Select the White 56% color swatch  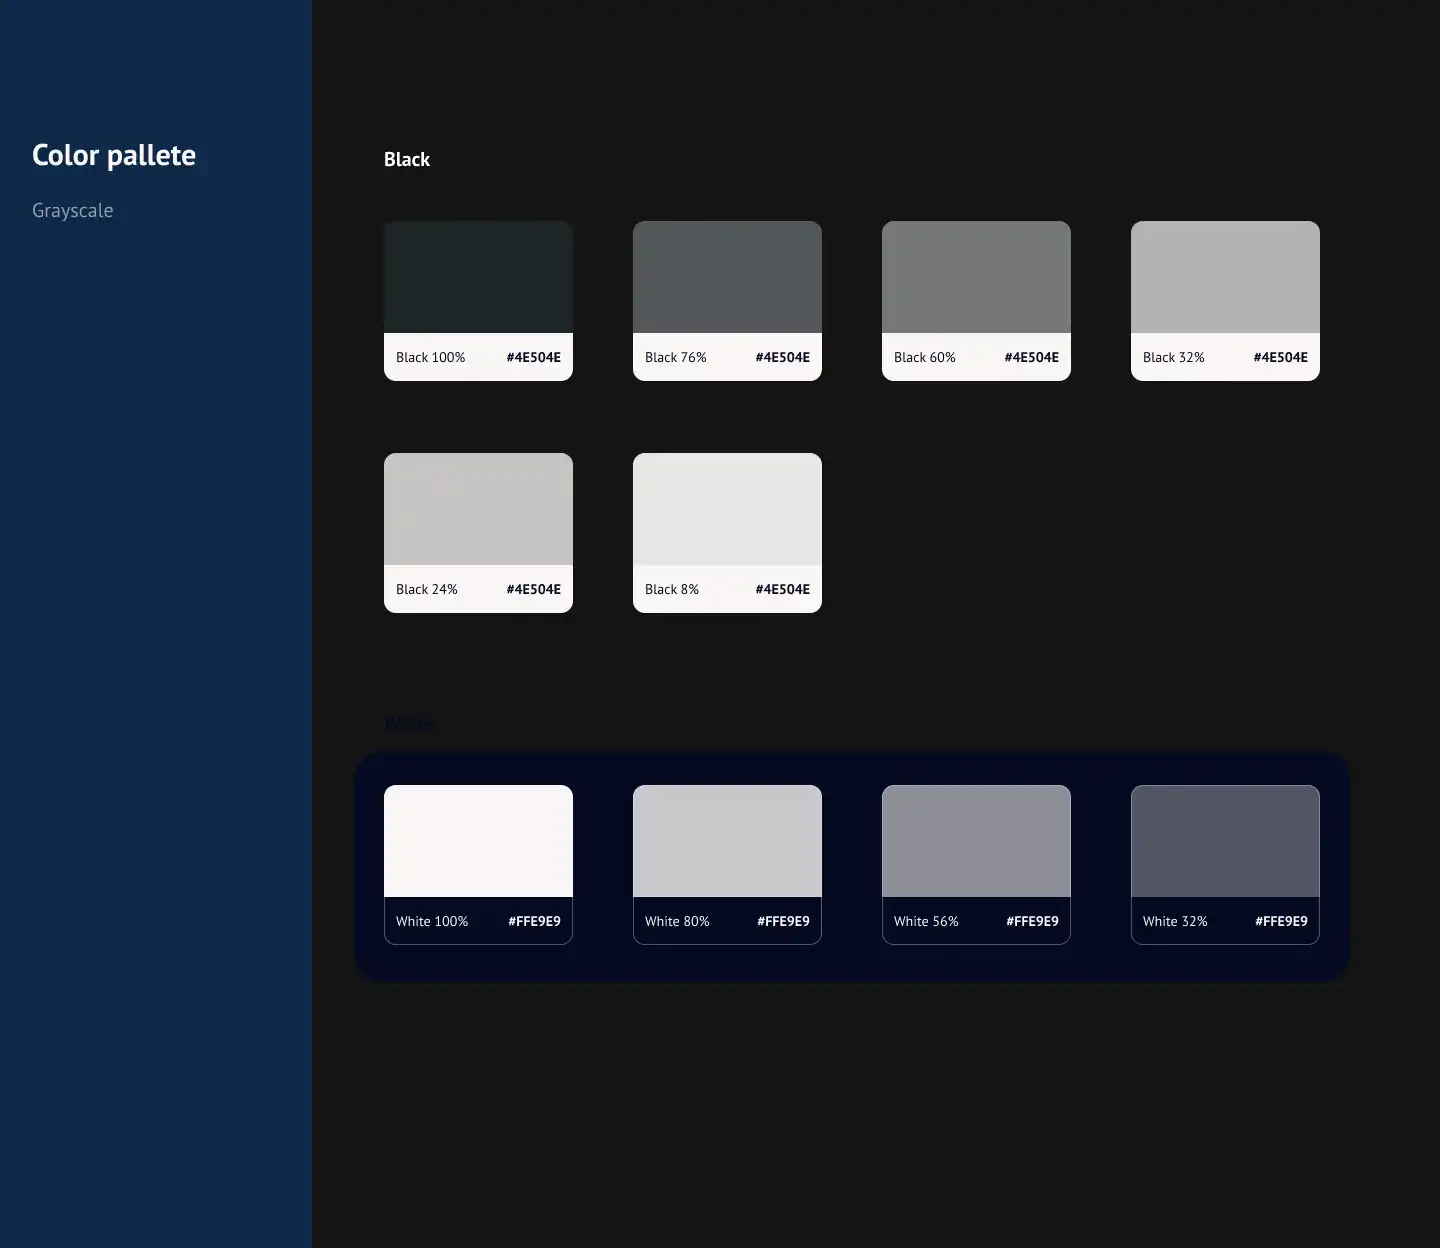point(976,865)
